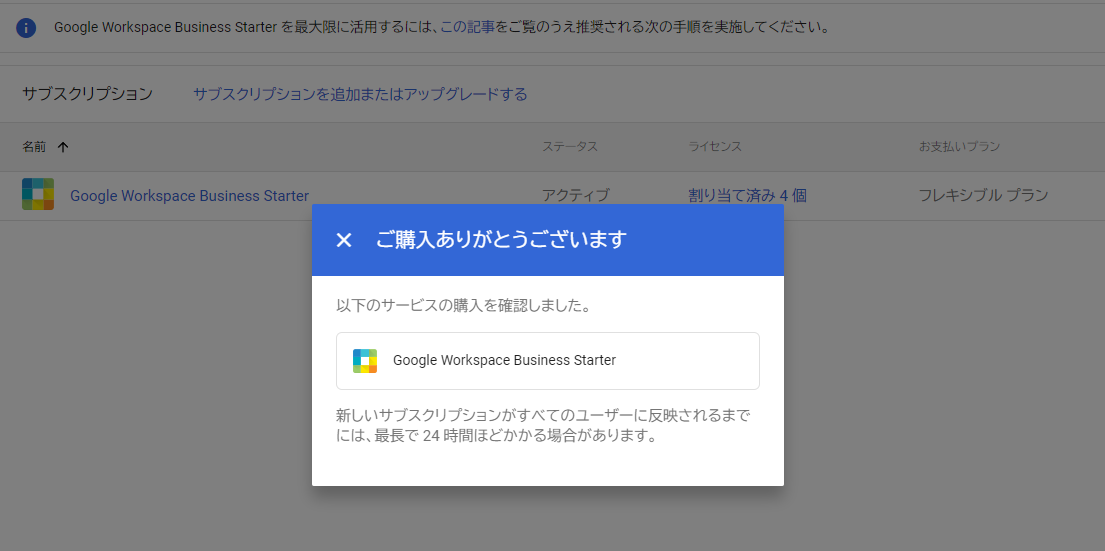This screenshot has width=1105, height=551.
Task: Click the お支払いプラン column header
Action: pyautogui.click(x=959, y=147)
